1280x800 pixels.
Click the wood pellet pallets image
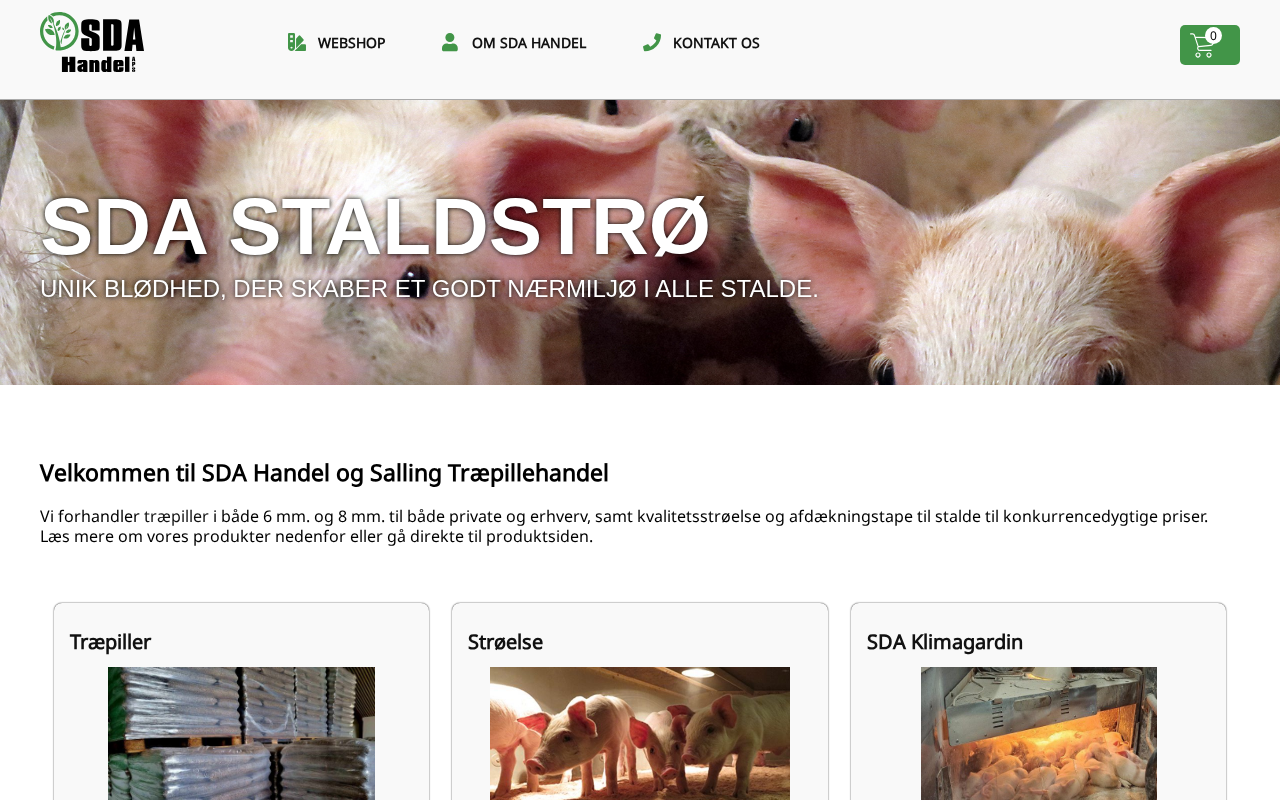point(241,733)
